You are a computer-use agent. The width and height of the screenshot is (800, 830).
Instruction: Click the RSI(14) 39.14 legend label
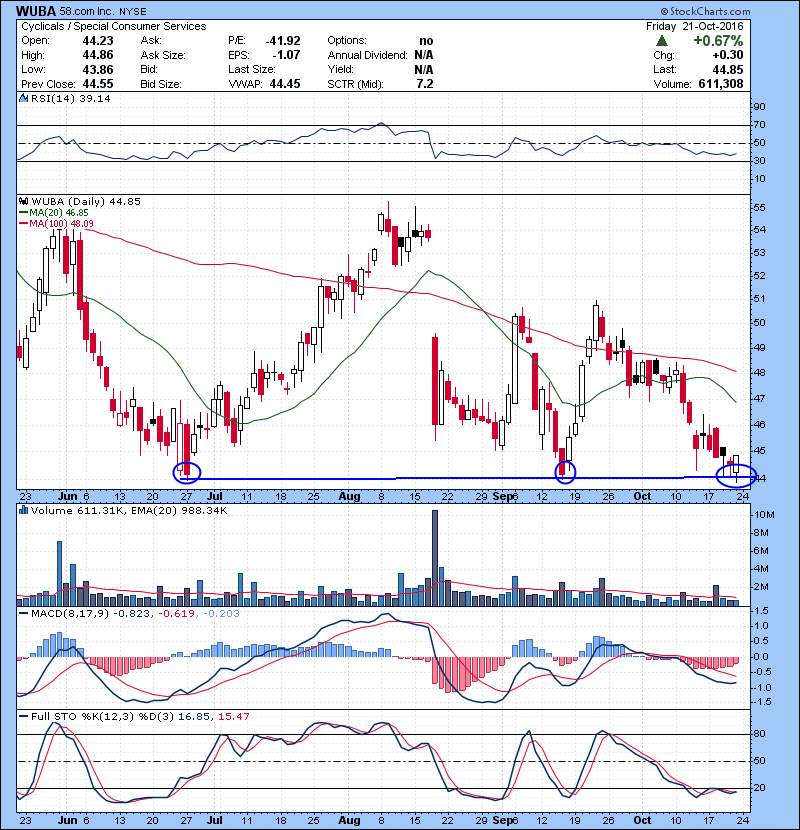click(x=70, y=98)
